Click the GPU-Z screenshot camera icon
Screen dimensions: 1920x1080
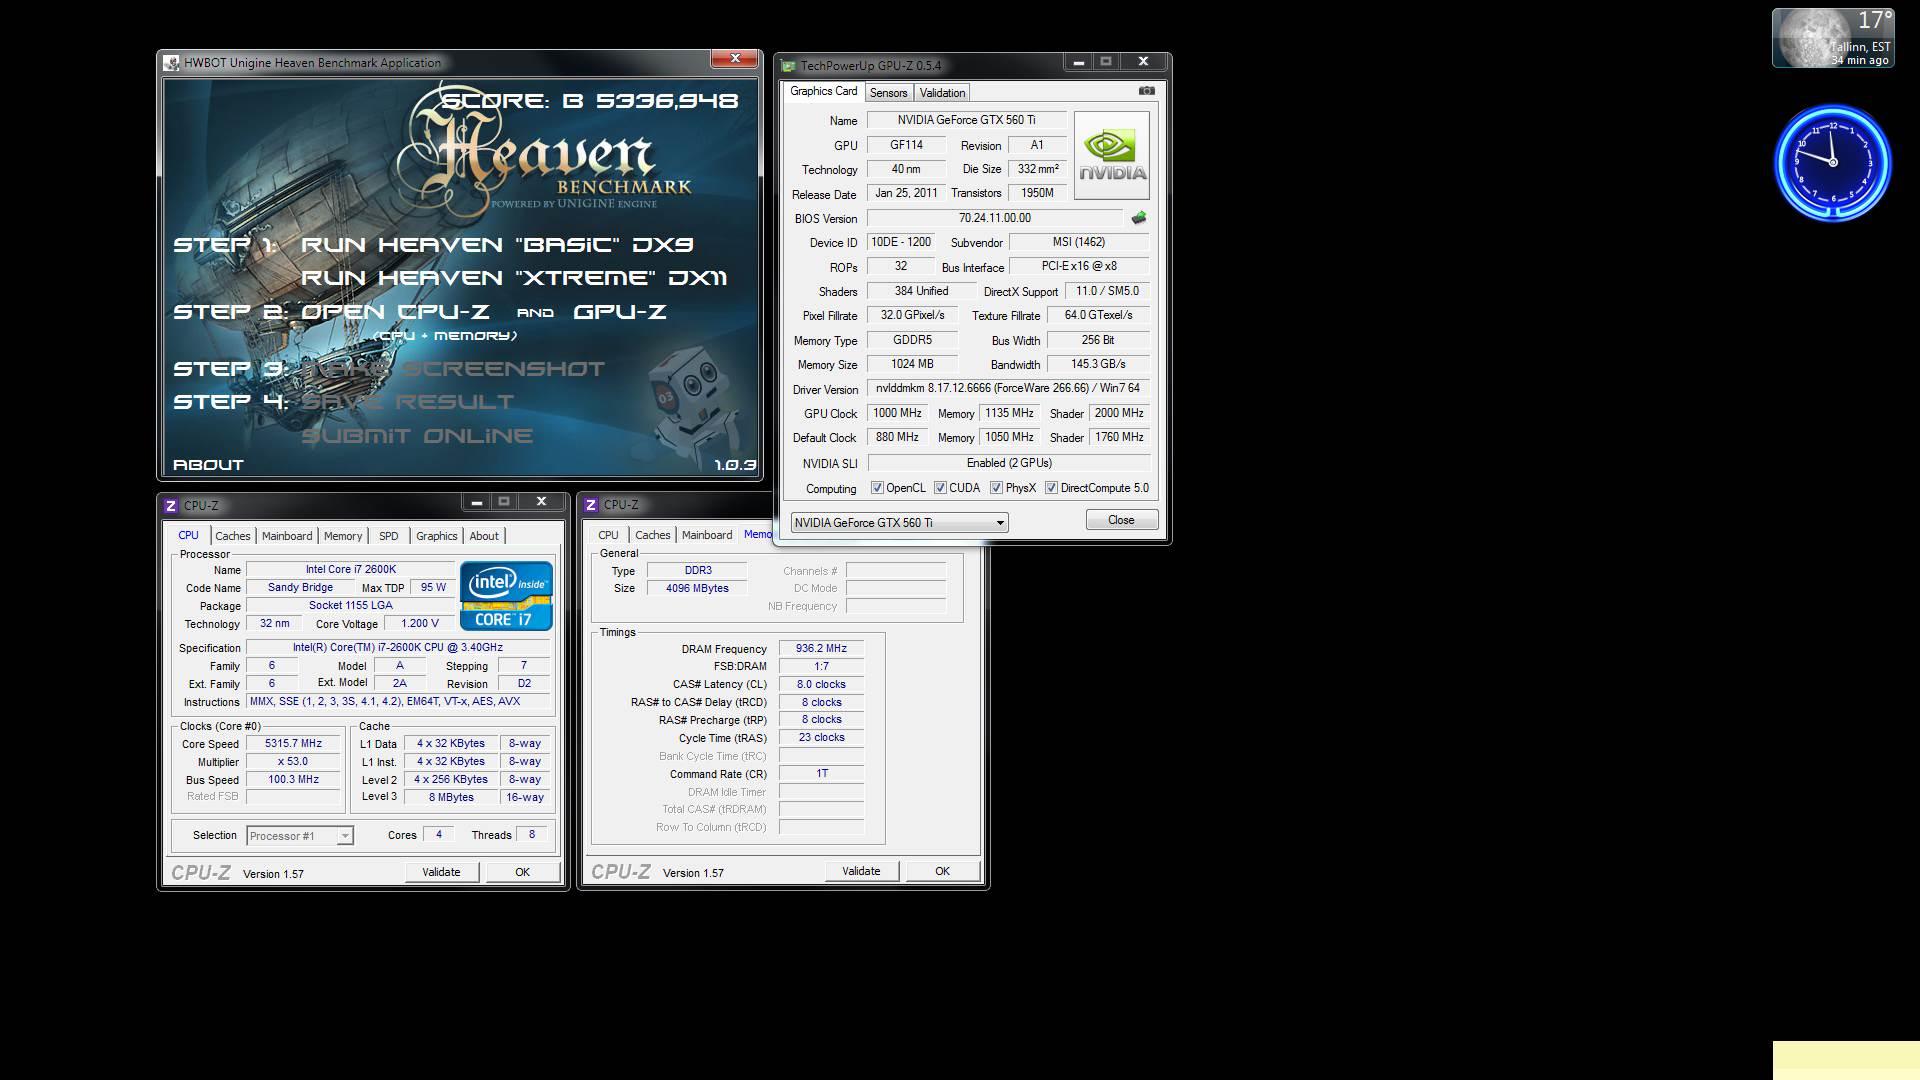coord(1146,91)
